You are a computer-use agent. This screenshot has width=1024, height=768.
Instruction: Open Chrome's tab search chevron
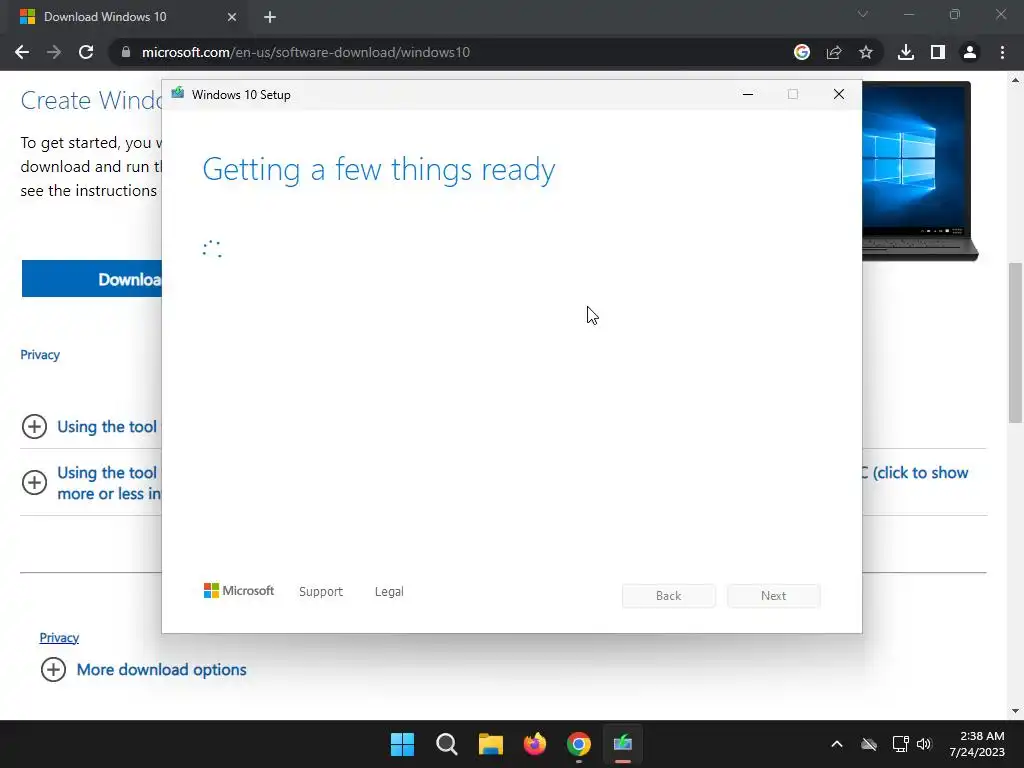coord(863,14)
